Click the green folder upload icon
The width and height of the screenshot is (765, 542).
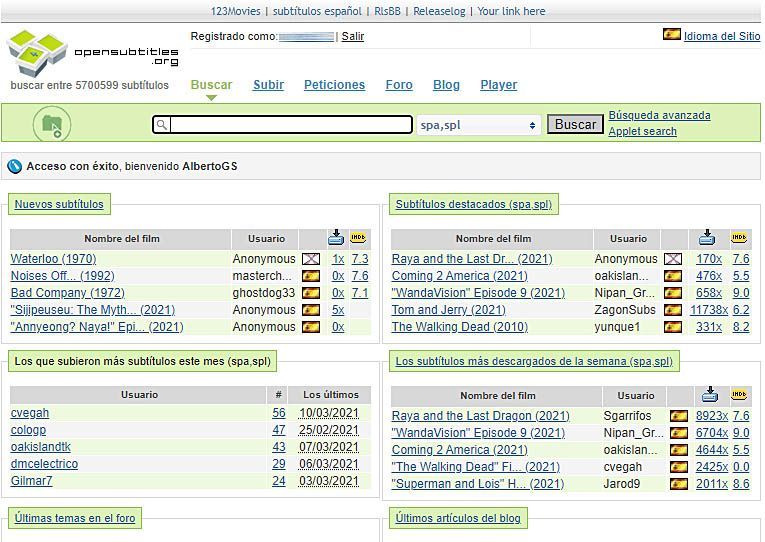tap(51, 125)
